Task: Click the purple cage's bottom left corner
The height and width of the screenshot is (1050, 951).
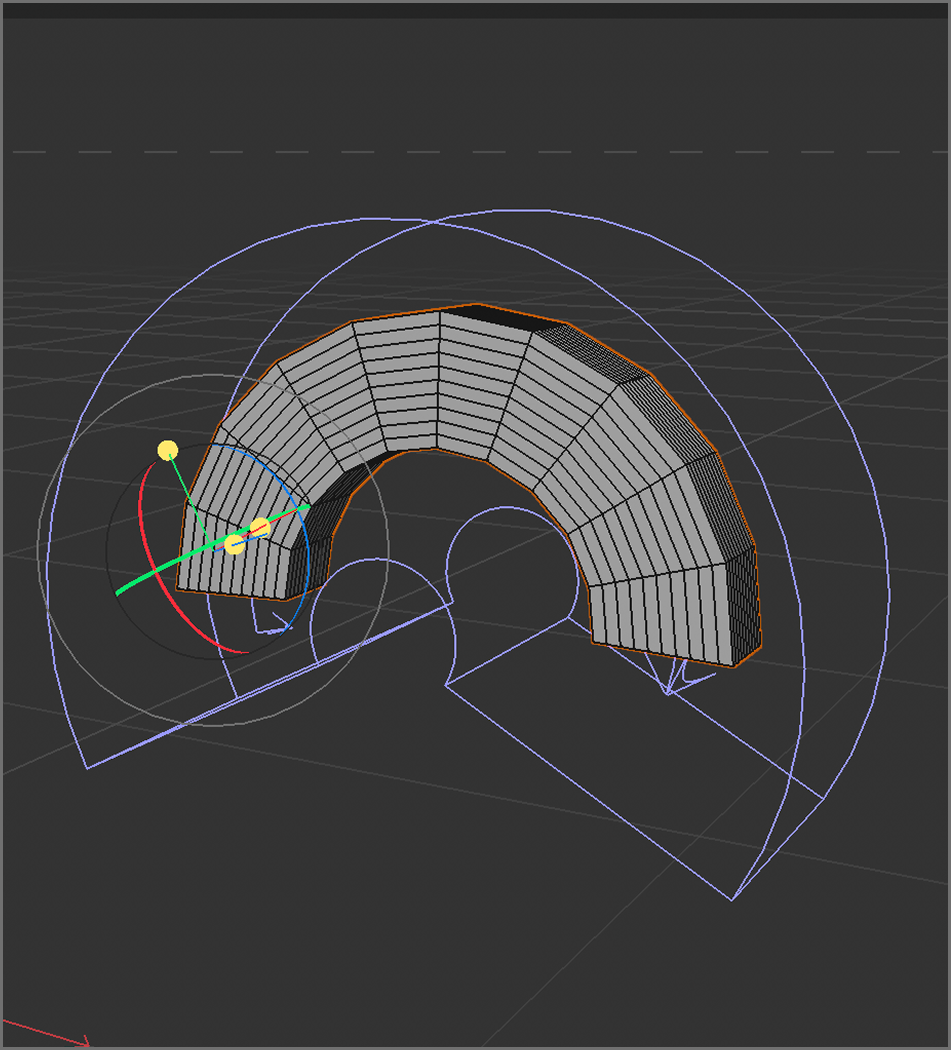Action: coord(88,768)
